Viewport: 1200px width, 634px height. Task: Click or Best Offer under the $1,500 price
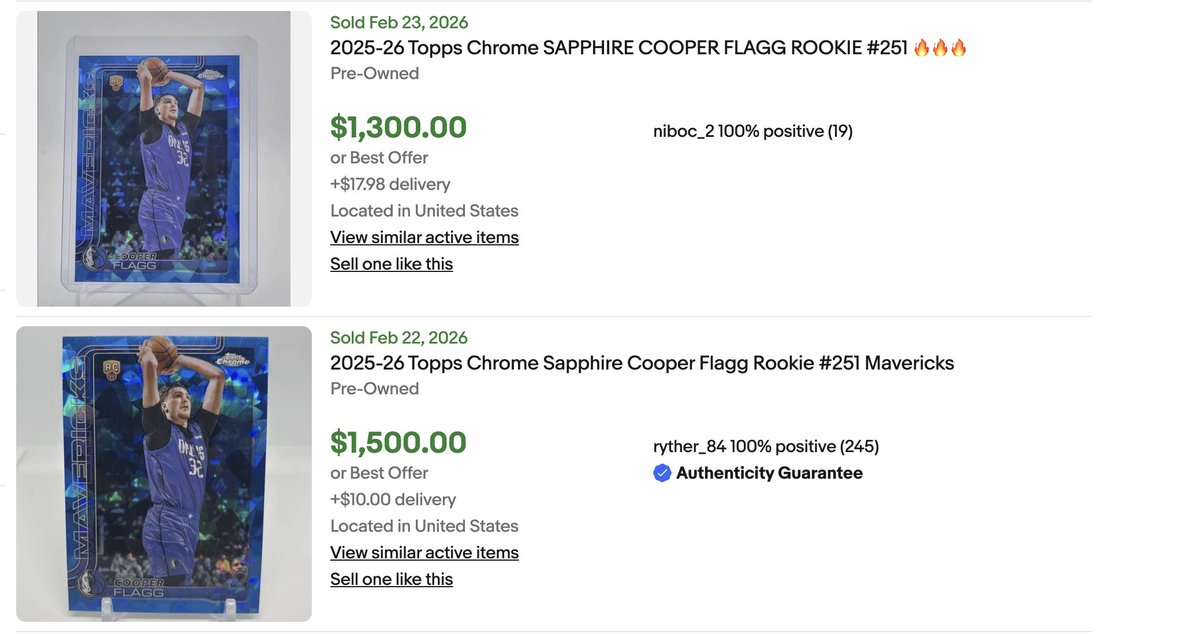pos(379,473)
